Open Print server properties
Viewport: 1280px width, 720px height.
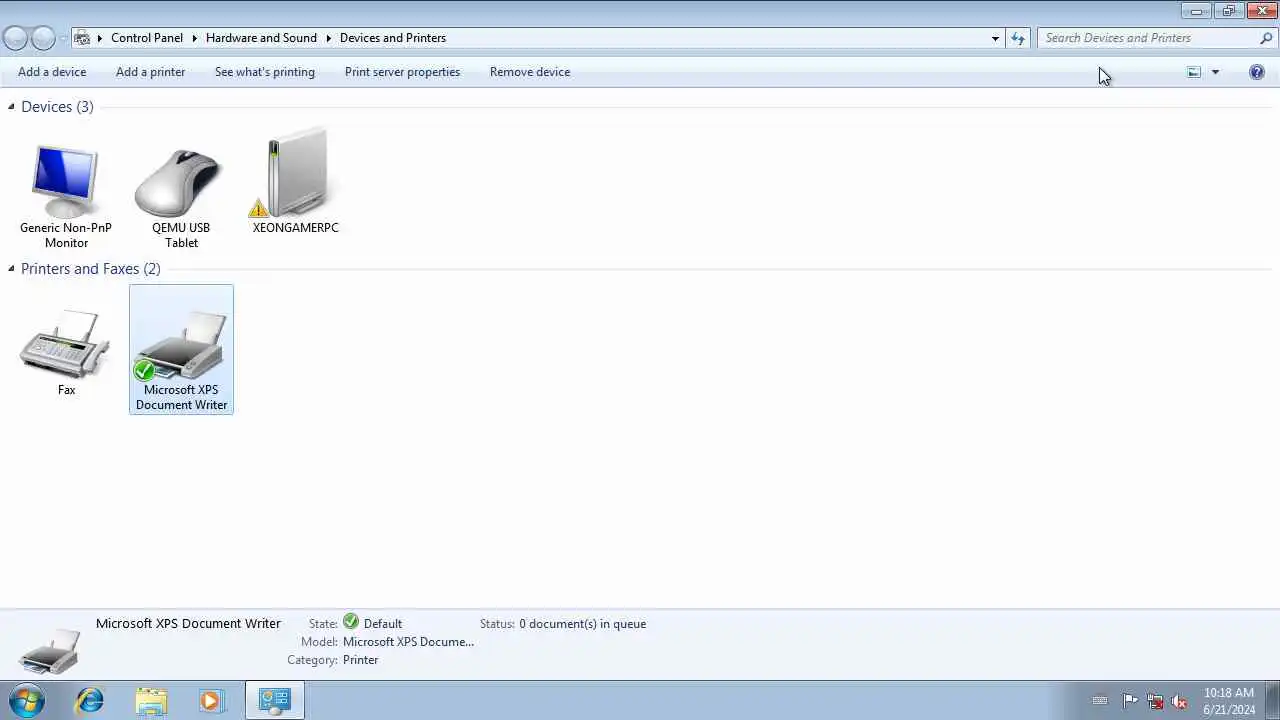402,72
